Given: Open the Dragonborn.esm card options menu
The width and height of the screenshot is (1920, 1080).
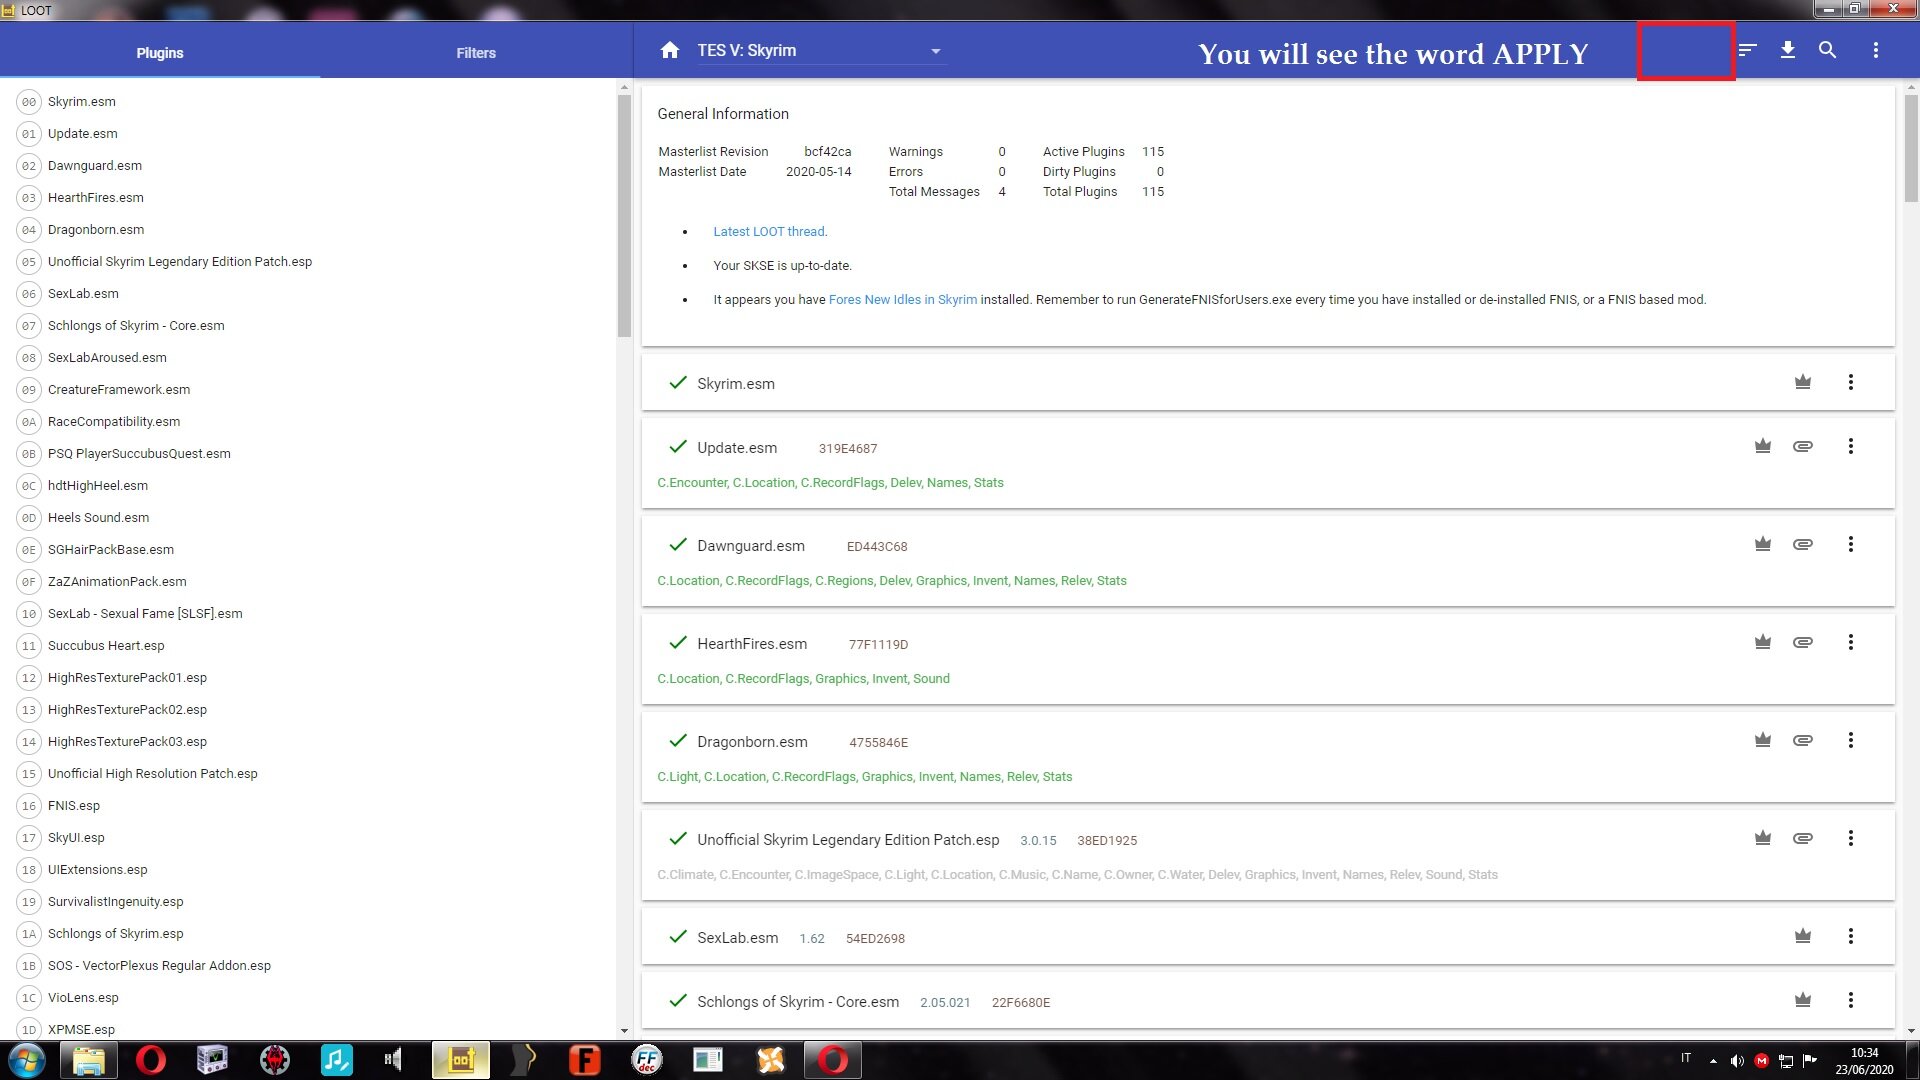Looking at the screenshot, I should [x=1851, y=740].
